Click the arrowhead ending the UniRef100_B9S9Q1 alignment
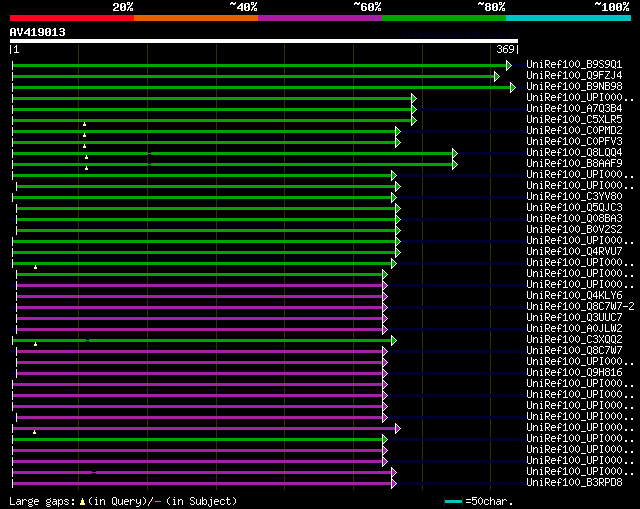 coord(509,65)
